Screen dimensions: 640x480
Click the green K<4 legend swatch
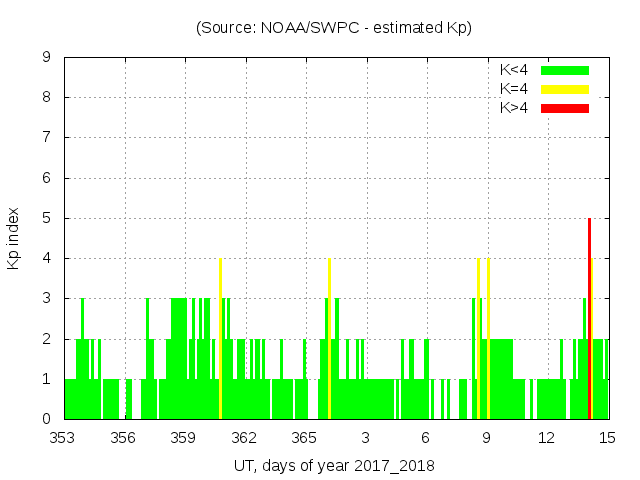point(565,70)
